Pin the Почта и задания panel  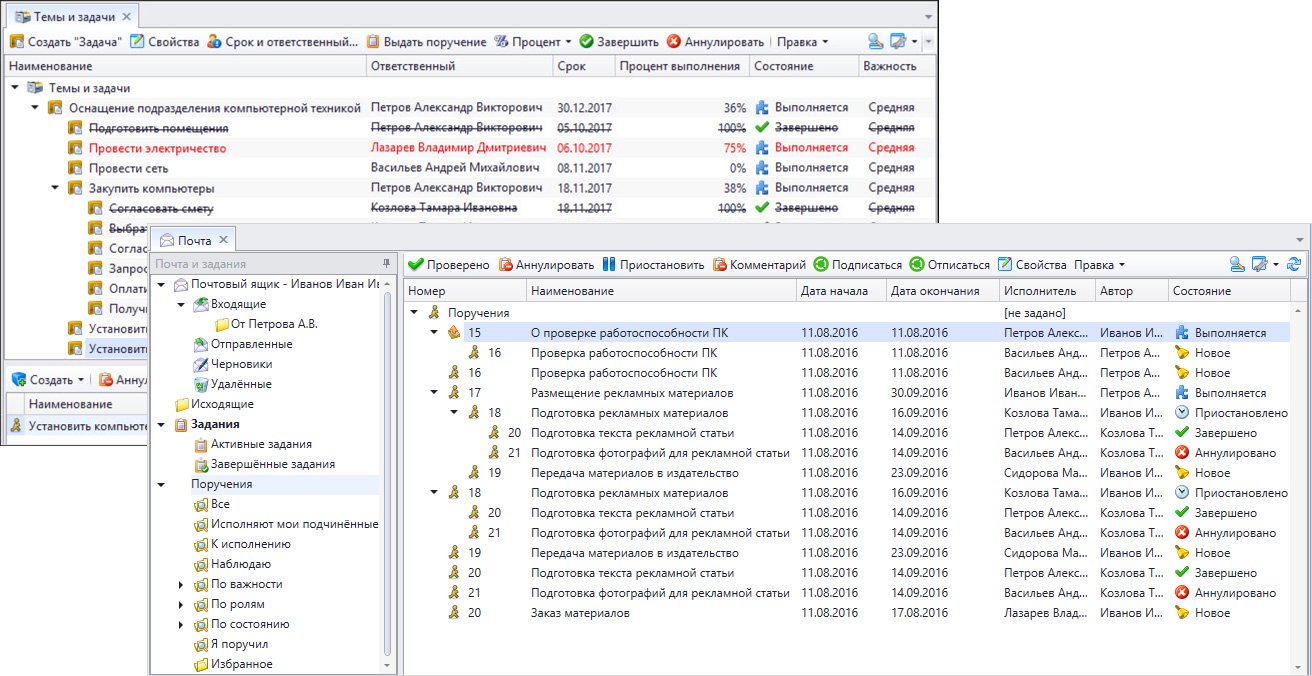click(x=386, y=264)
